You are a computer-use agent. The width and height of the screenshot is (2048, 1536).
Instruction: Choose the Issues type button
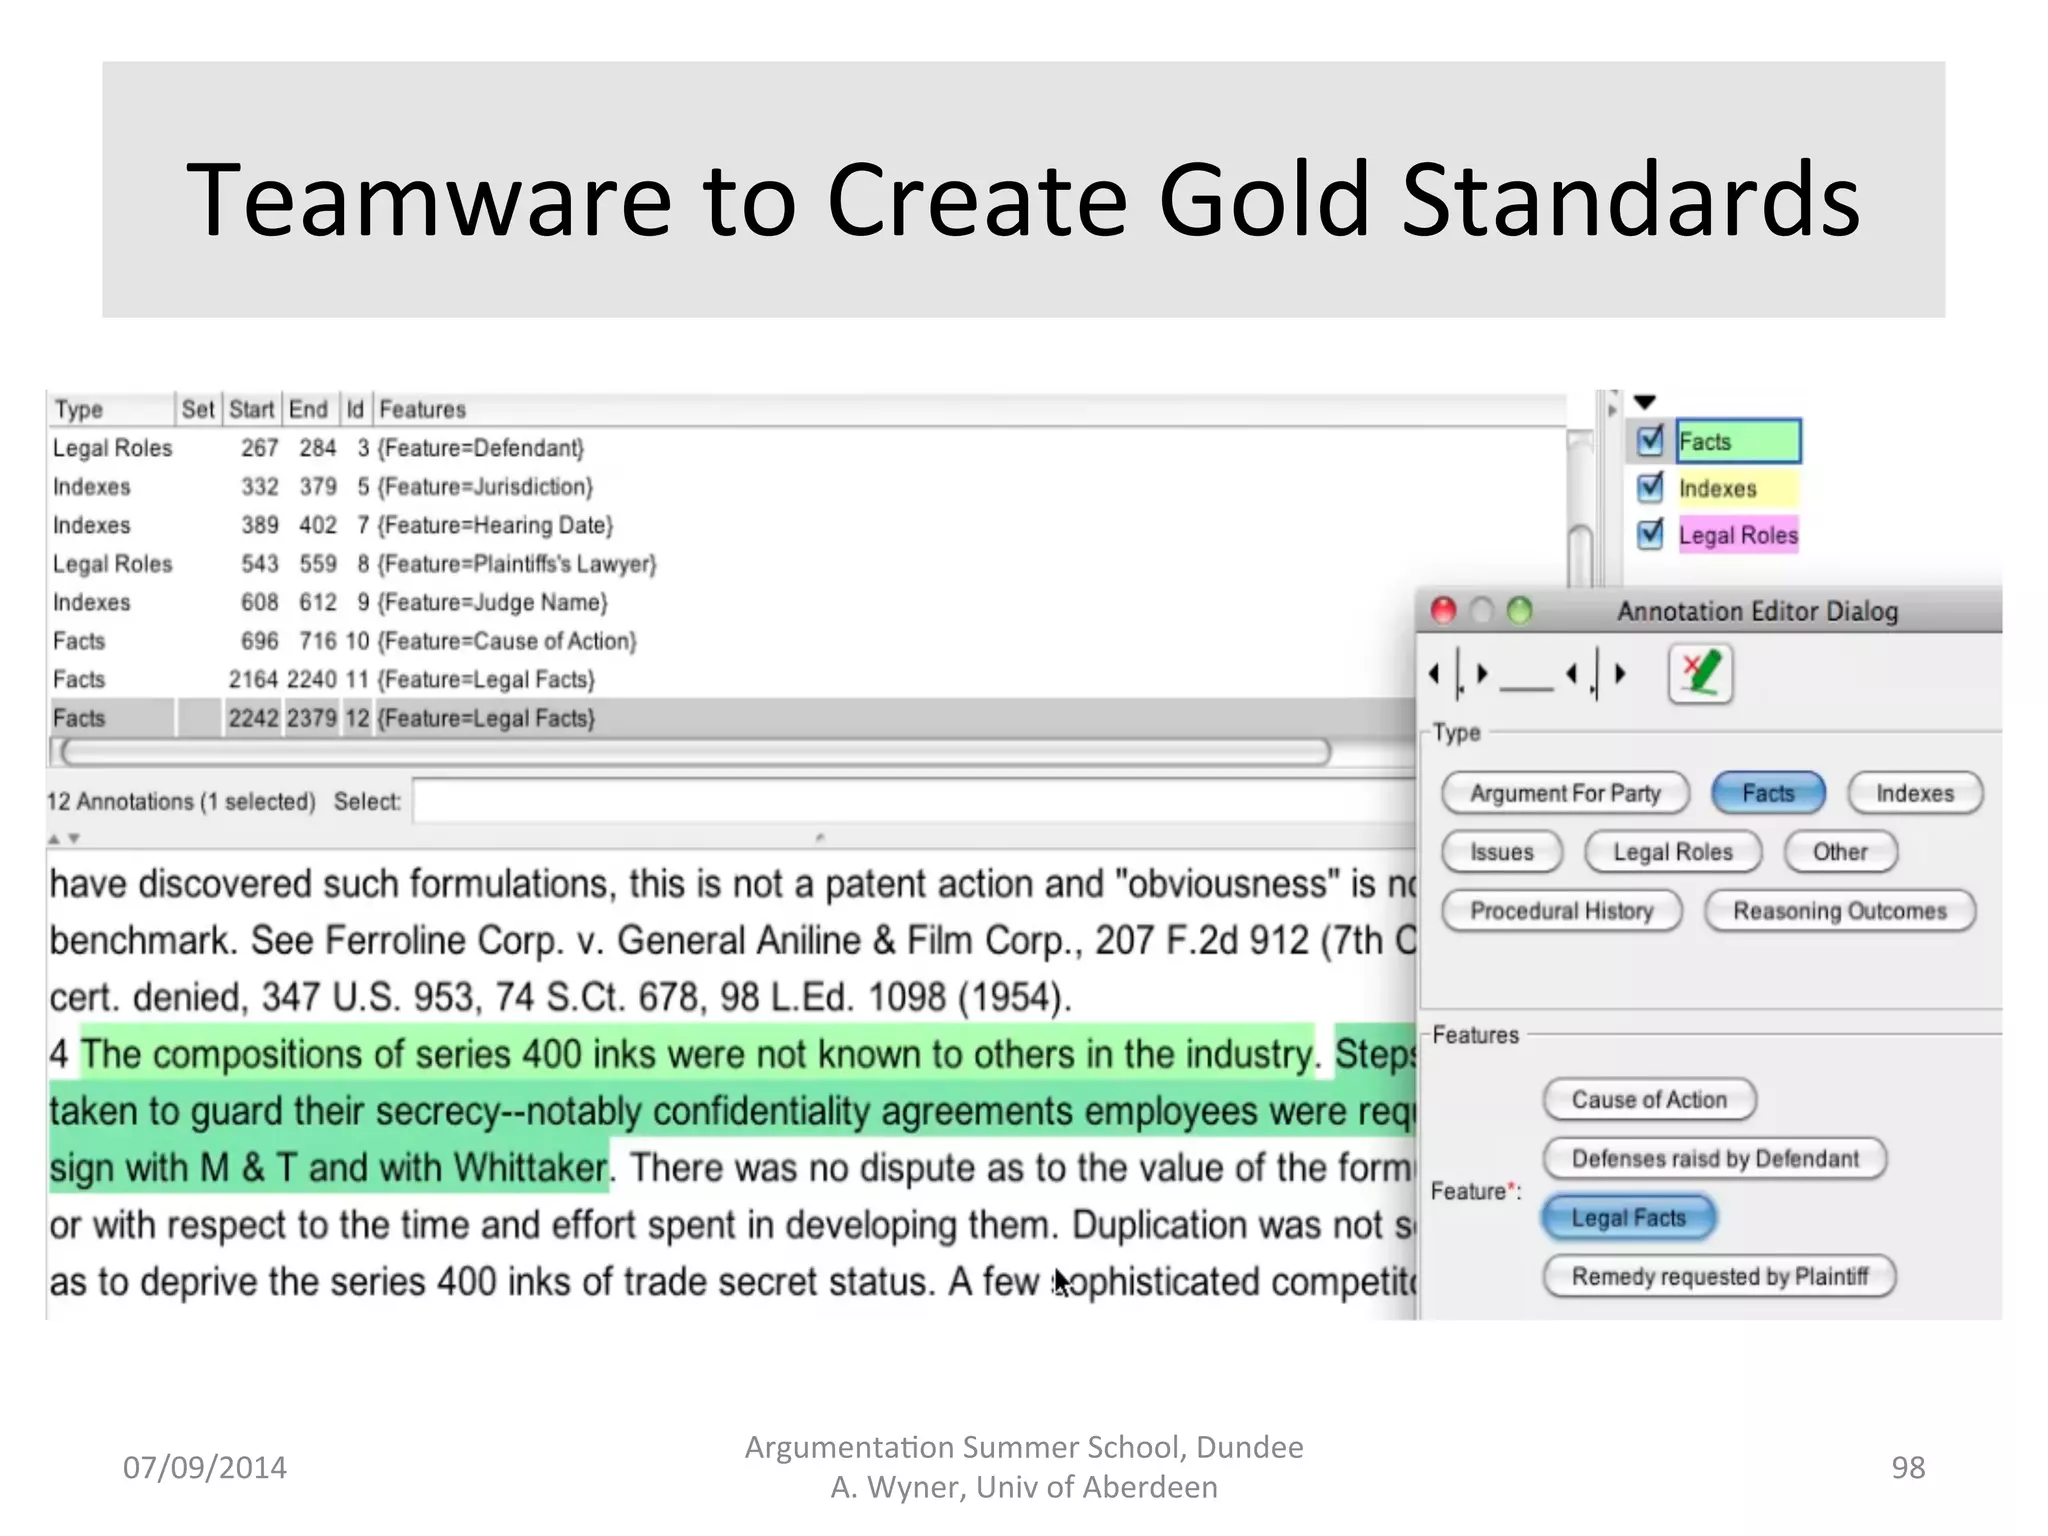pos(1501,852)
